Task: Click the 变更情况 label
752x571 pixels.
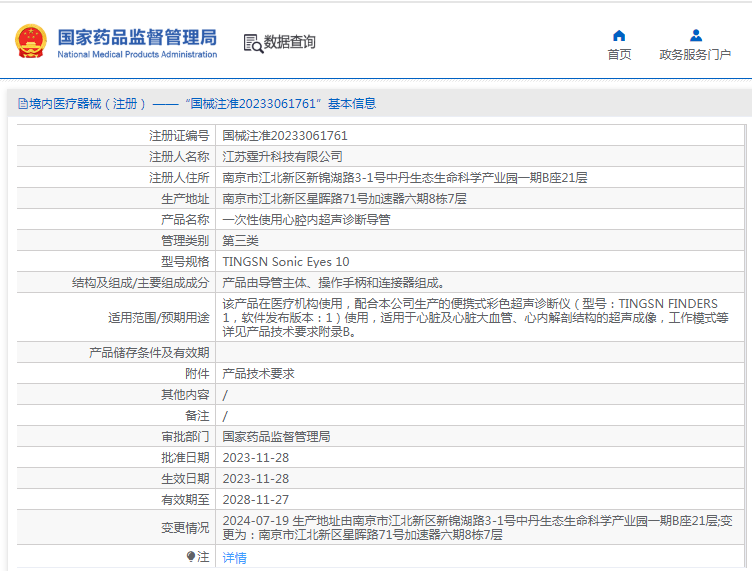Action: 185,527
